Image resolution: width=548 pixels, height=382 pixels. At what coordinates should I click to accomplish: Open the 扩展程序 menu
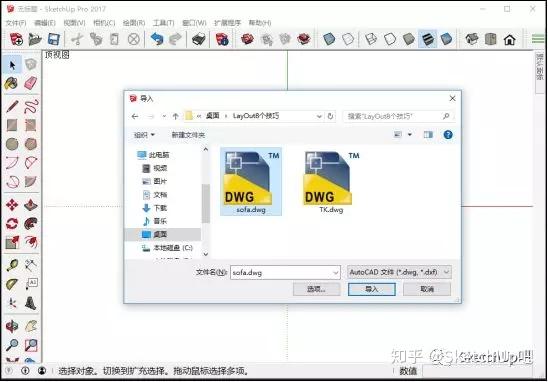click(x=227, y=23)
